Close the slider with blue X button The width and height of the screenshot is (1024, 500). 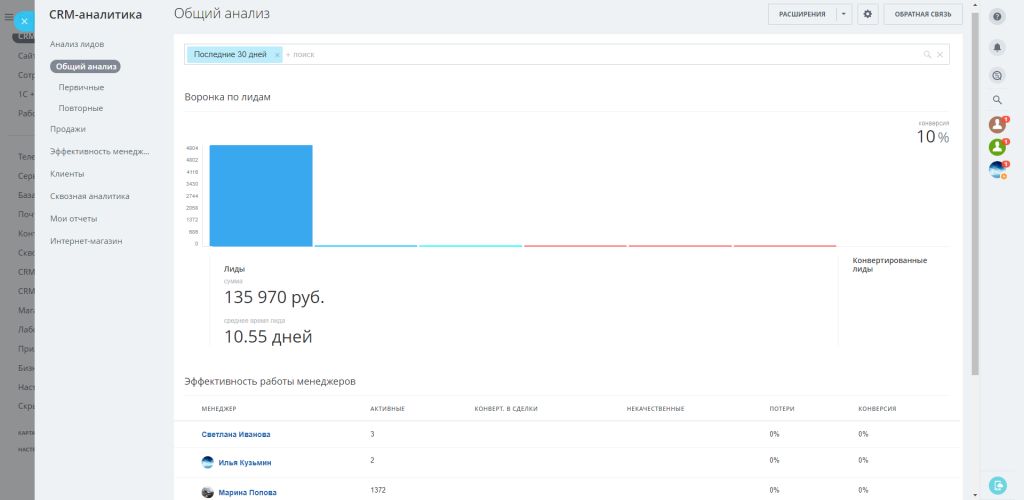(x=24, y=21)
